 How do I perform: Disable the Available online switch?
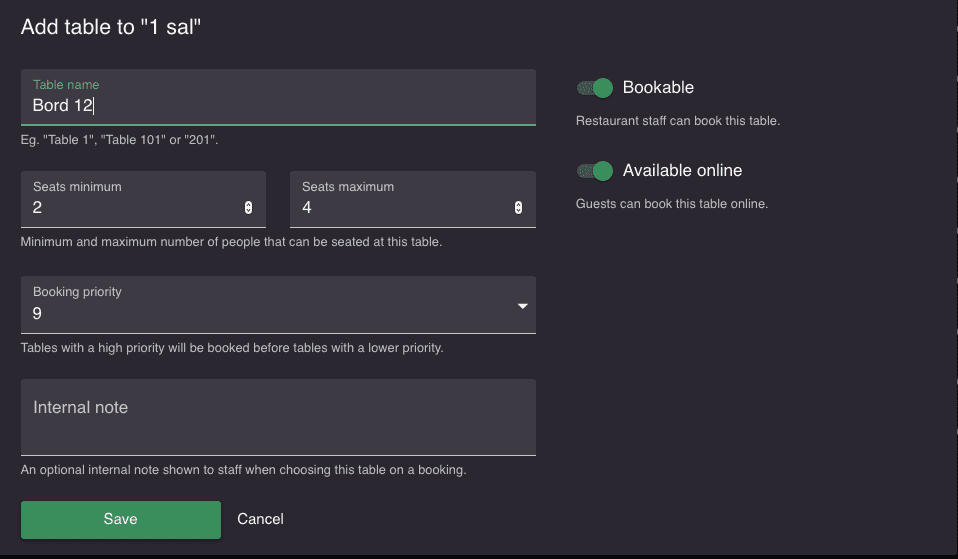click(x=594, y=171)
